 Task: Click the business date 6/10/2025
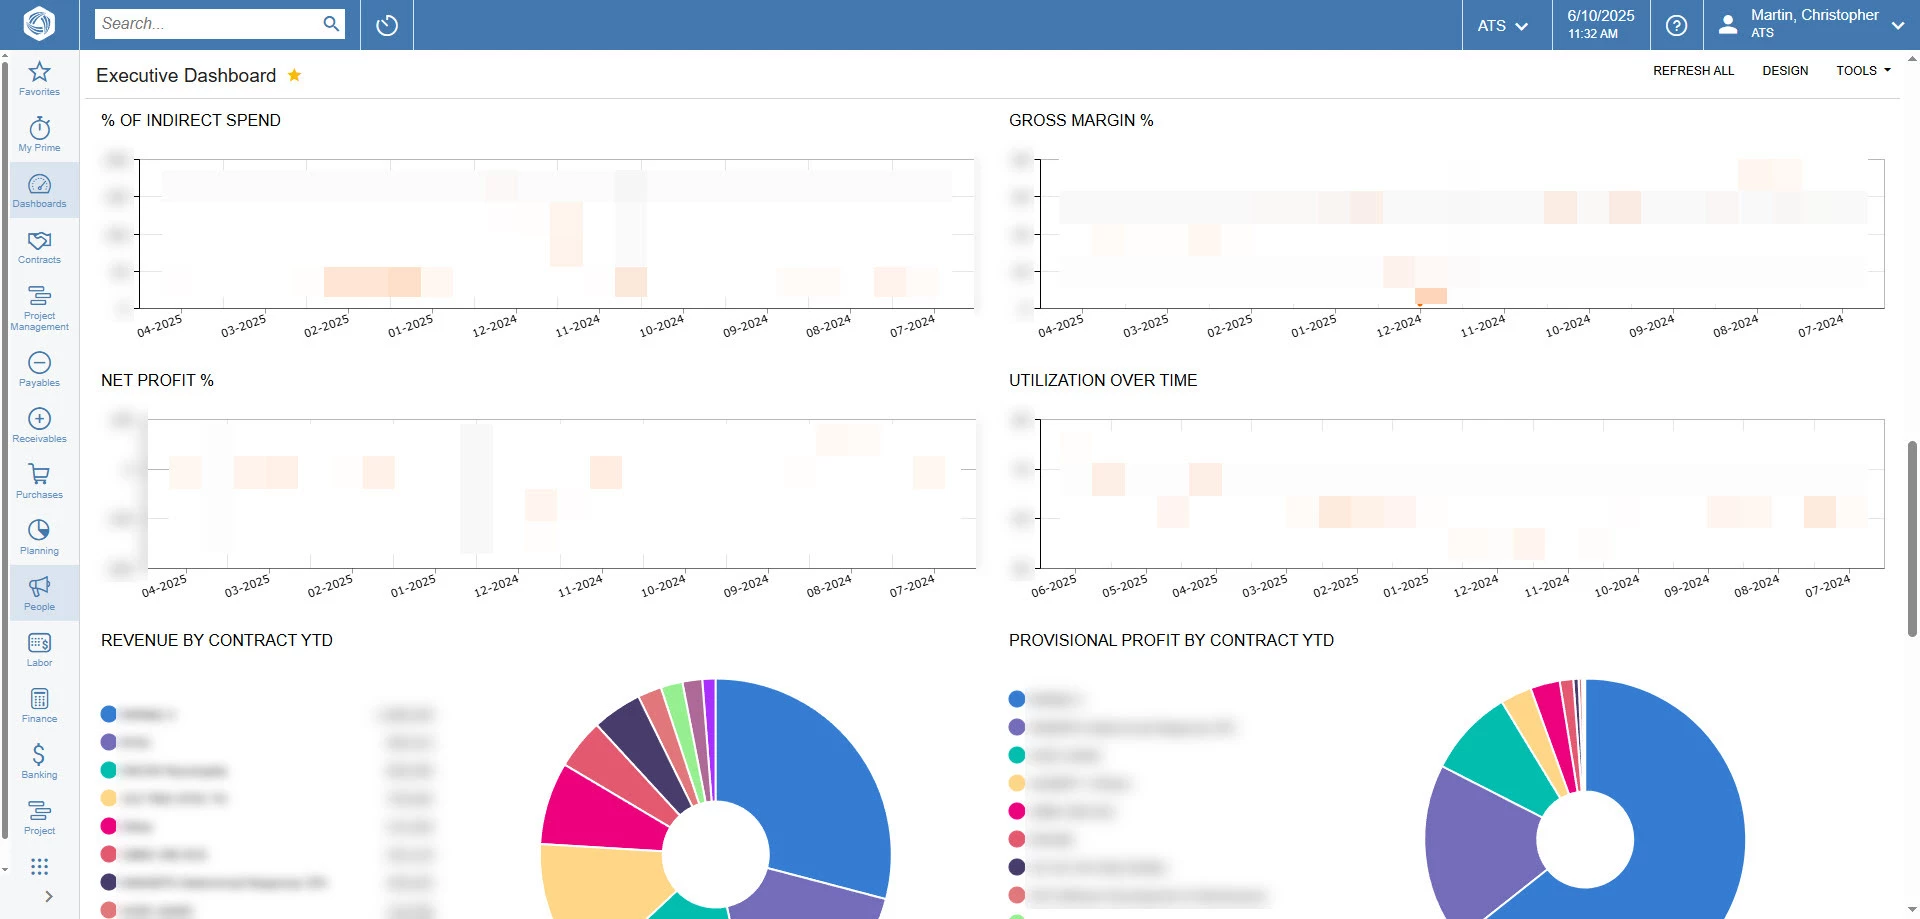point(1600,16)
